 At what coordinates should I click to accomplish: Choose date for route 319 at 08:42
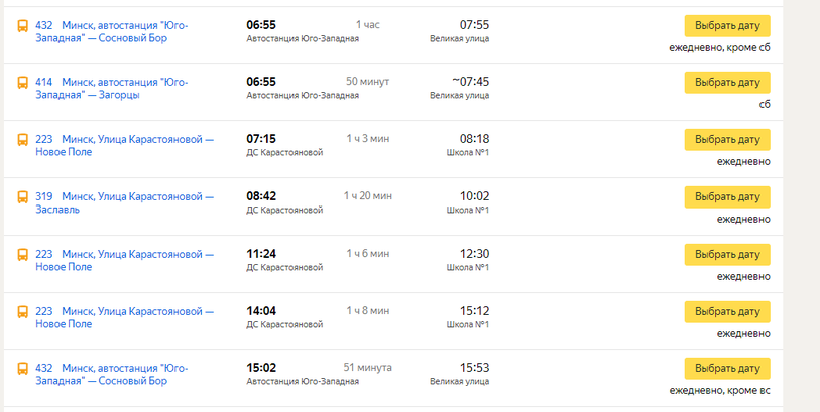(x=727, y=197)
